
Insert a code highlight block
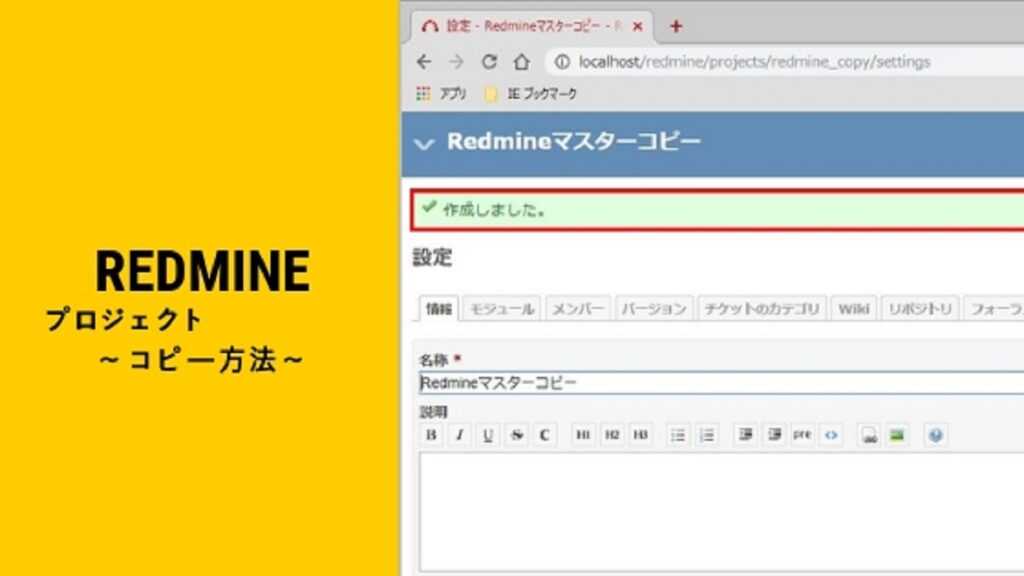(x=831, y=435)
